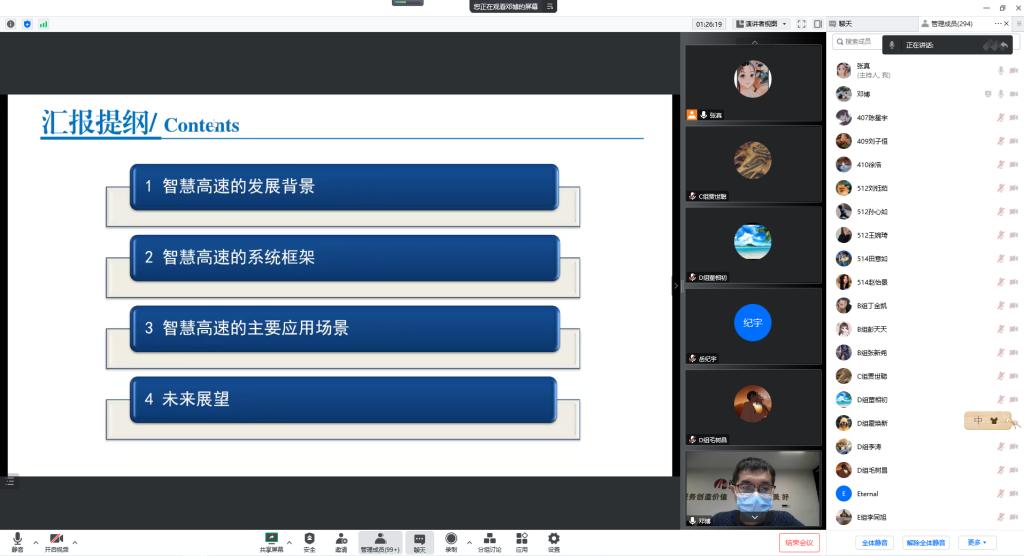The width and height of the screenshot is (1024, 556).
Task: Open 分组讨论 breakout rooms
Action: click(x=489, y=539)
